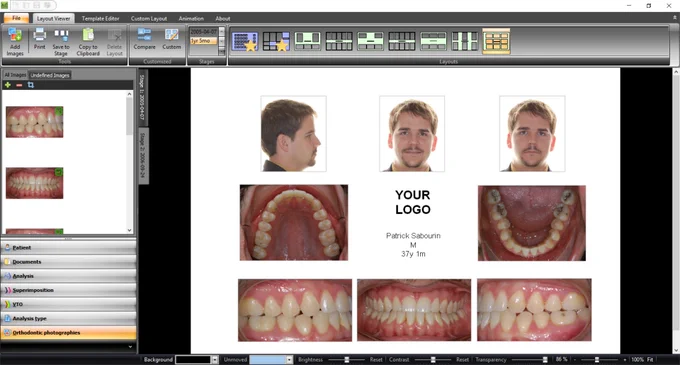Click the upper occlusal photo in layout

pos(294,223)
